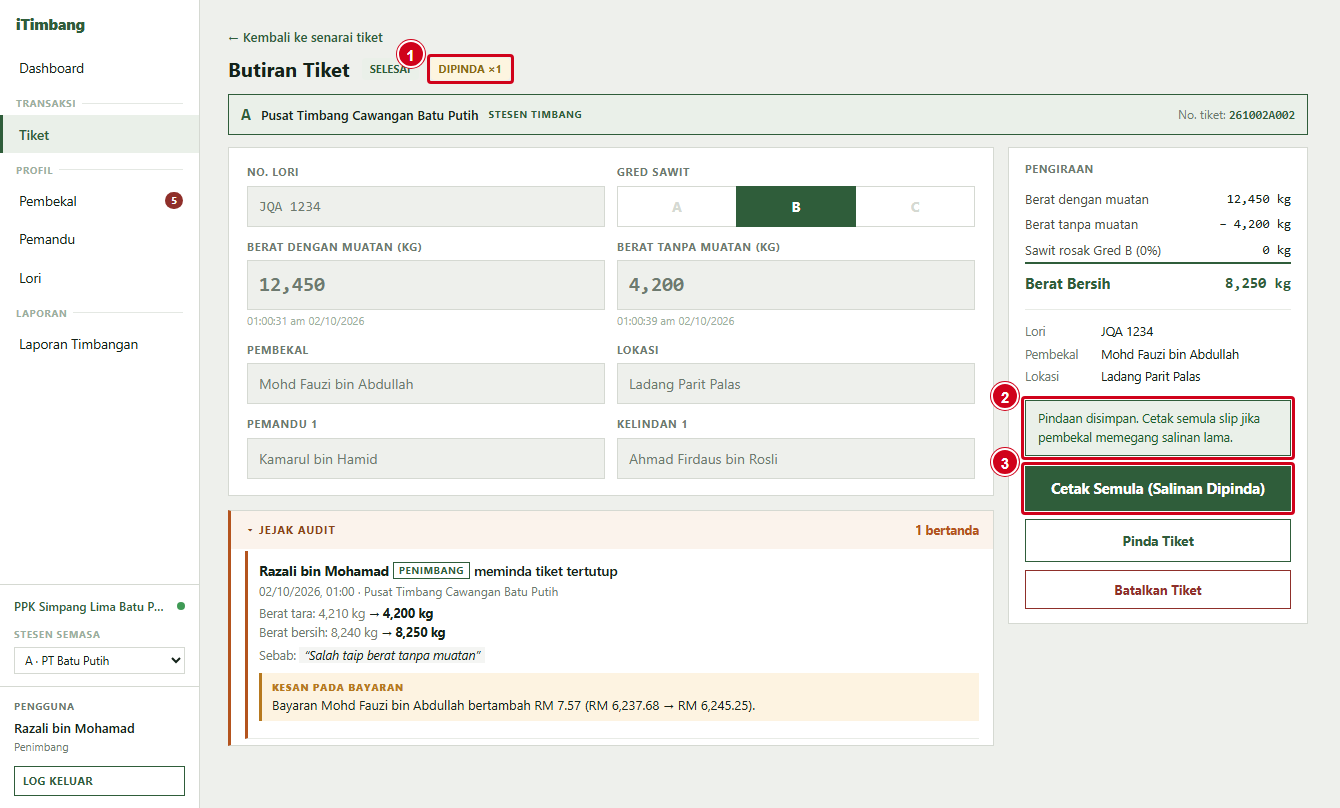The image size is (1340, 808).
Task: Click the reason text 'Salah taip berat tanpa muatan'
Action: (x=392, y=656)
